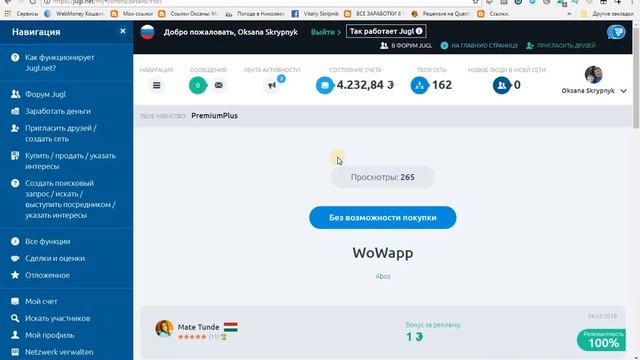Click the network hierarchy icon near 162
The height and width of the screenshot is (360, 640).
tap(419, 85)
